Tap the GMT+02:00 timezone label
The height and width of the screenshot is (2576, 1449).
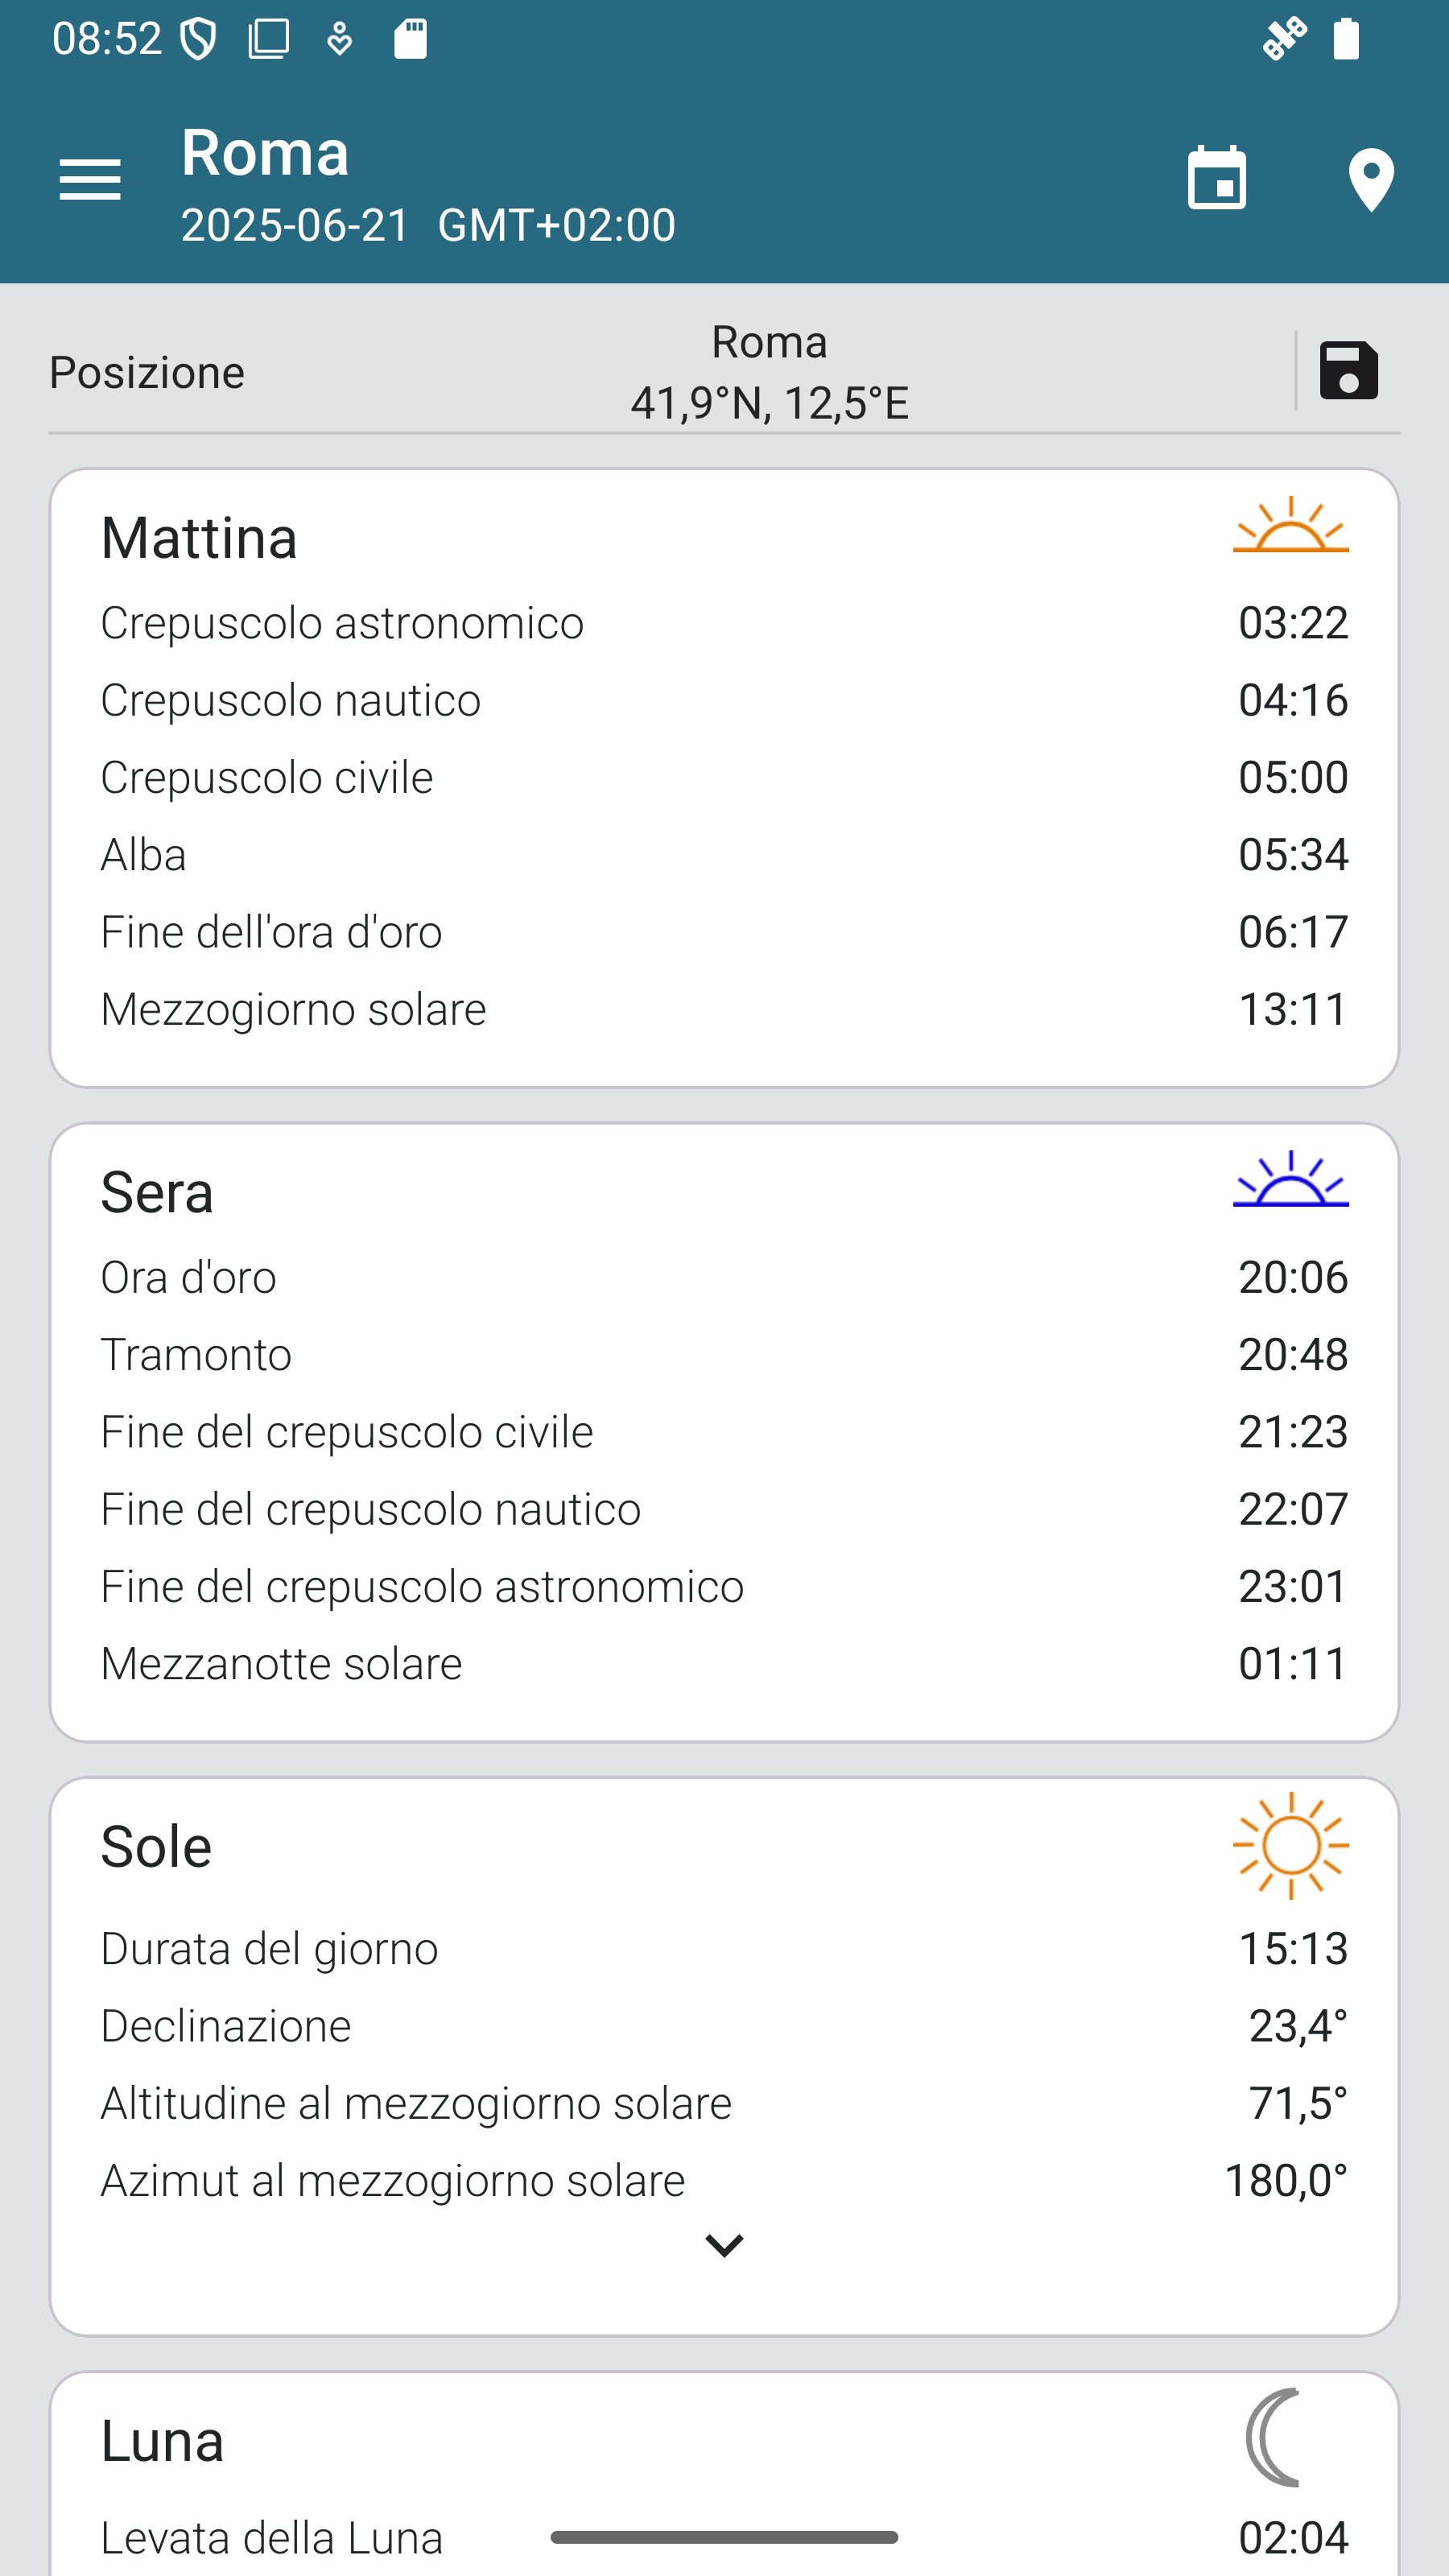pyautogui.click(x=557, y=225)
